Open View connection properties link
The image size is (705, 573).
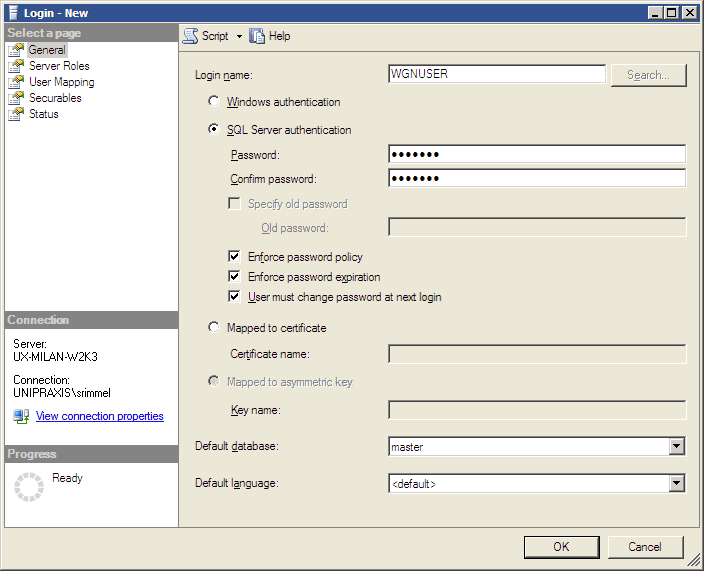(x=99, y=416)
